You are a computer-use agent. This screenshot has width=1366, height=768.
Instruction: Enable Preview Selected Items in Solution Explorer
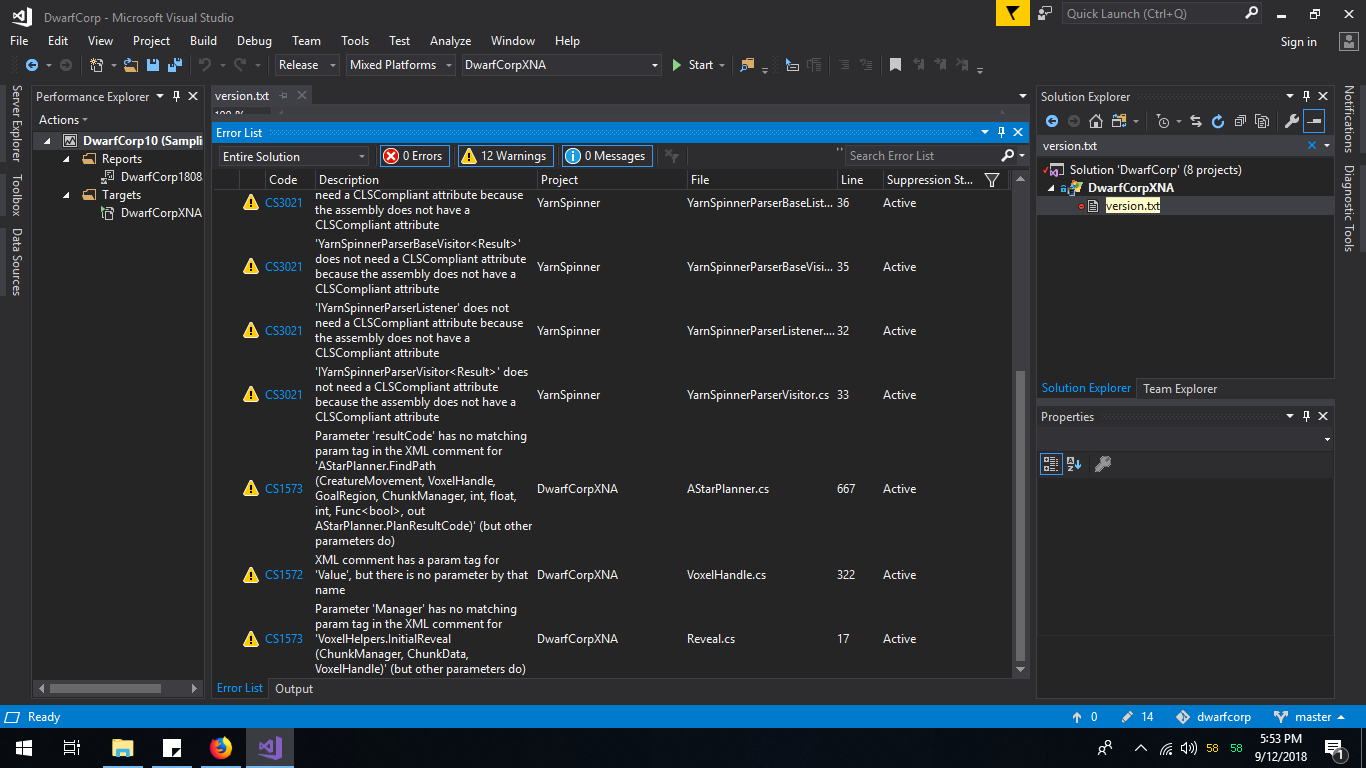click(1262, 122)
